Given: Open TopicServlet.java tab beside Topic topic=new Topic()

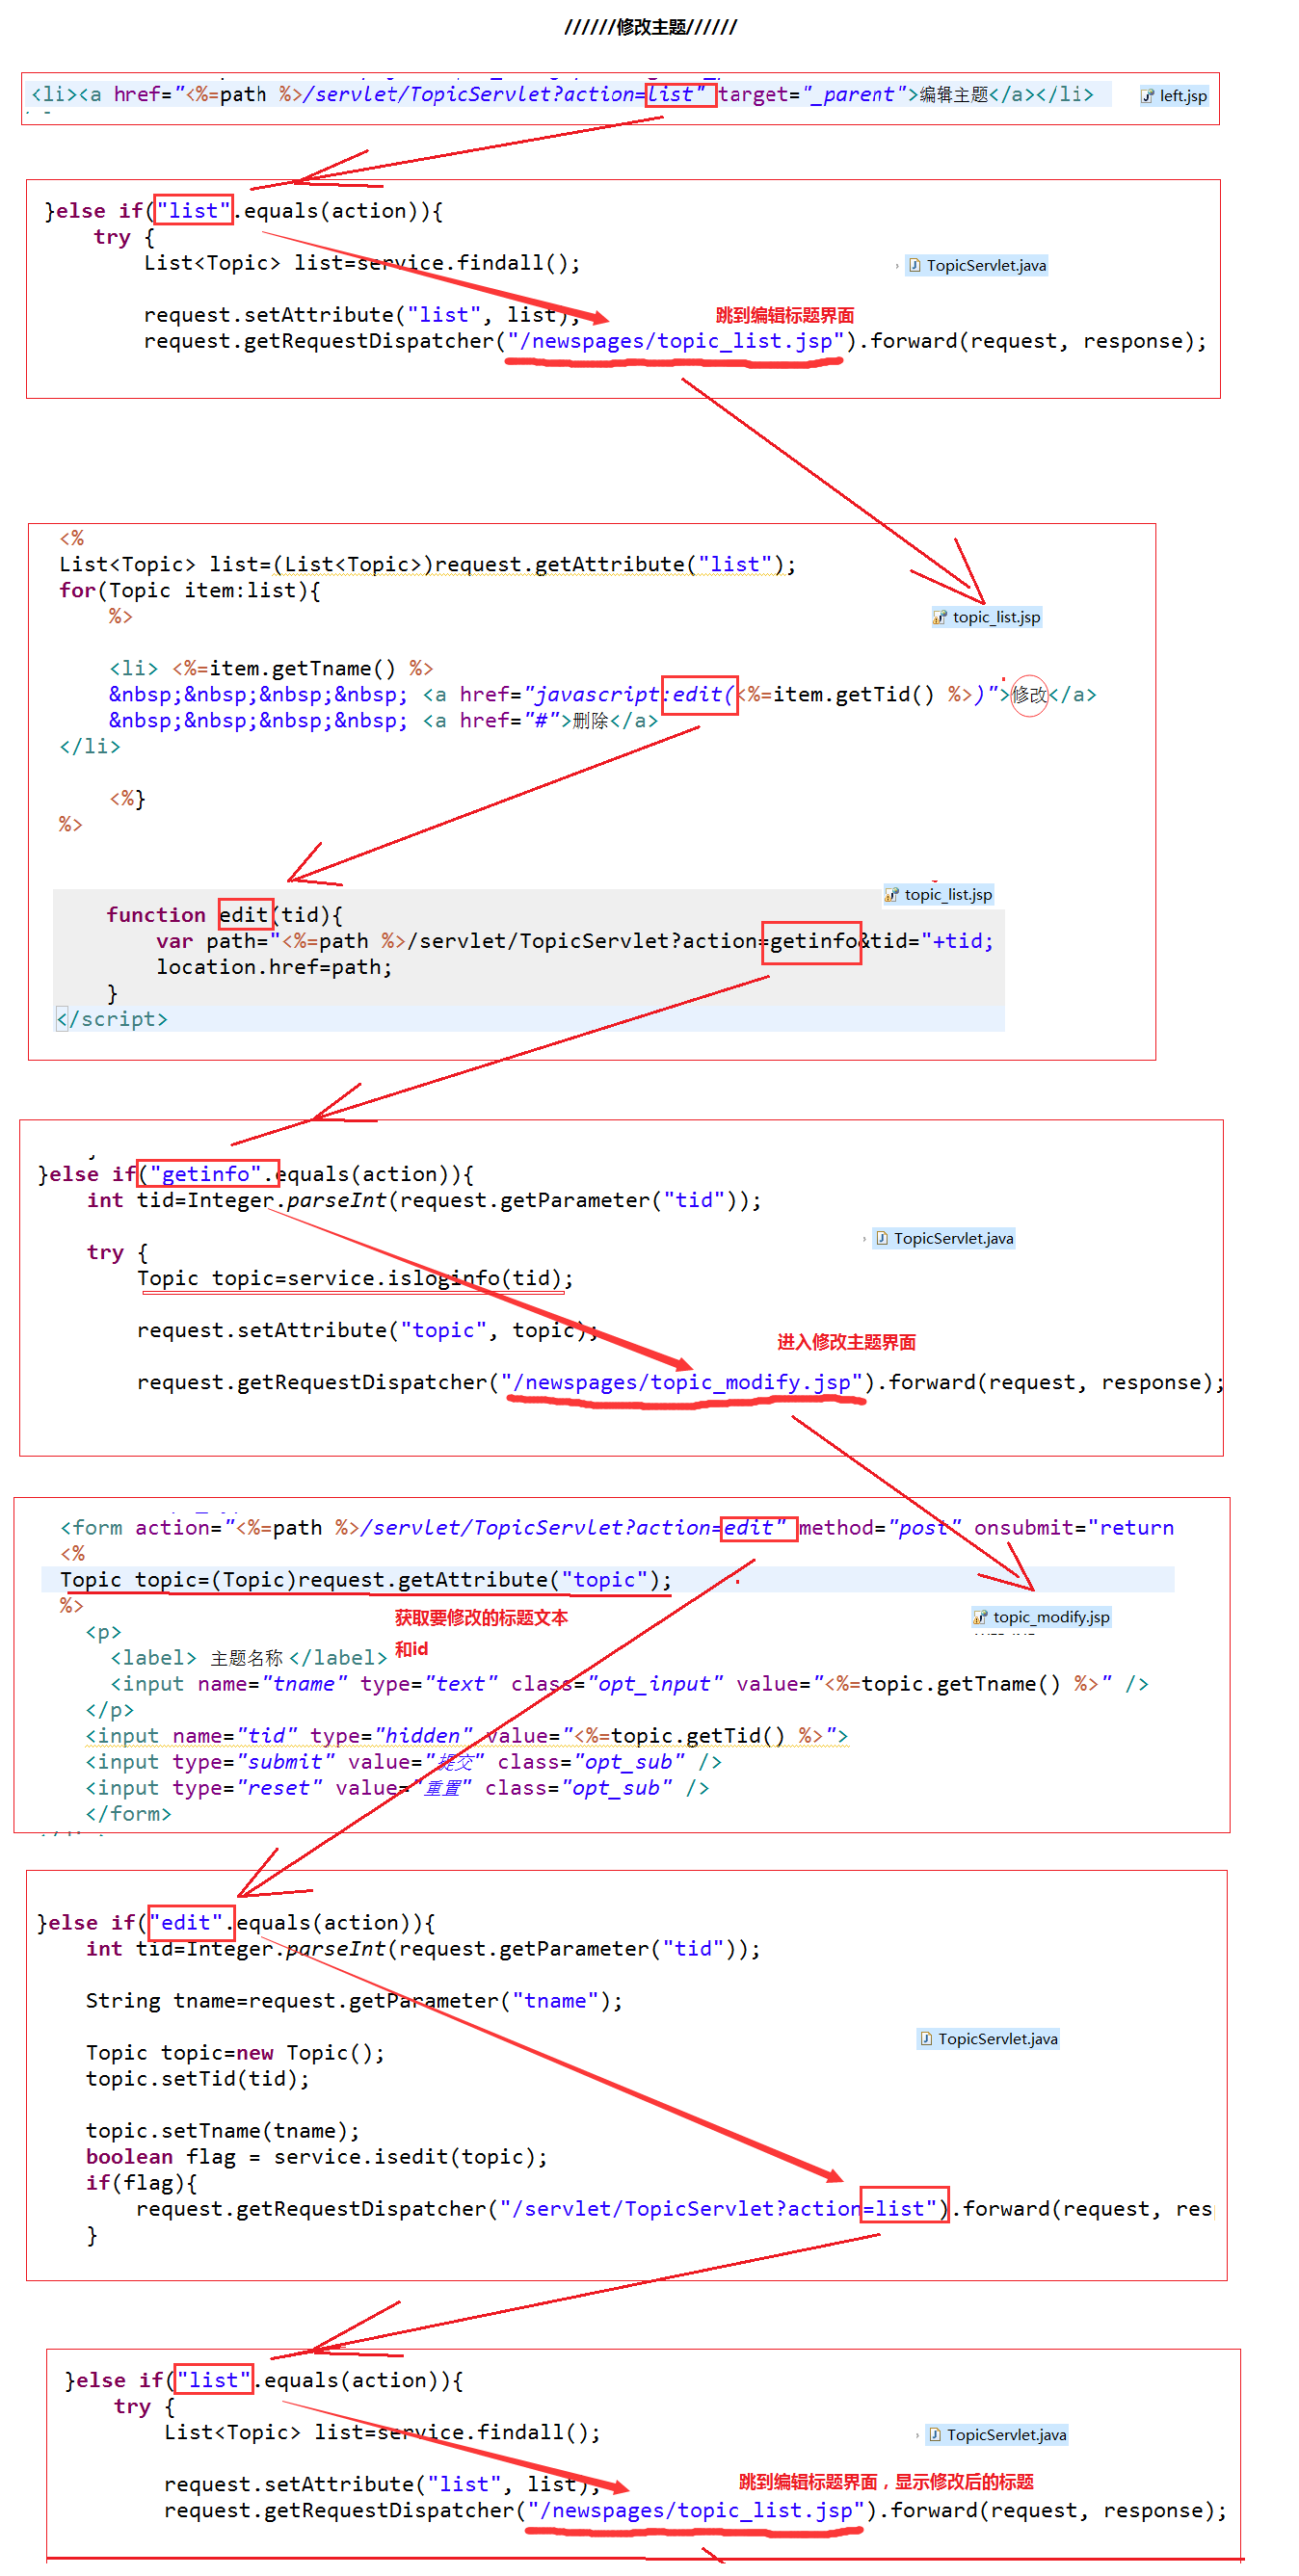Looking at the screenshot, I should [989, 2038].
